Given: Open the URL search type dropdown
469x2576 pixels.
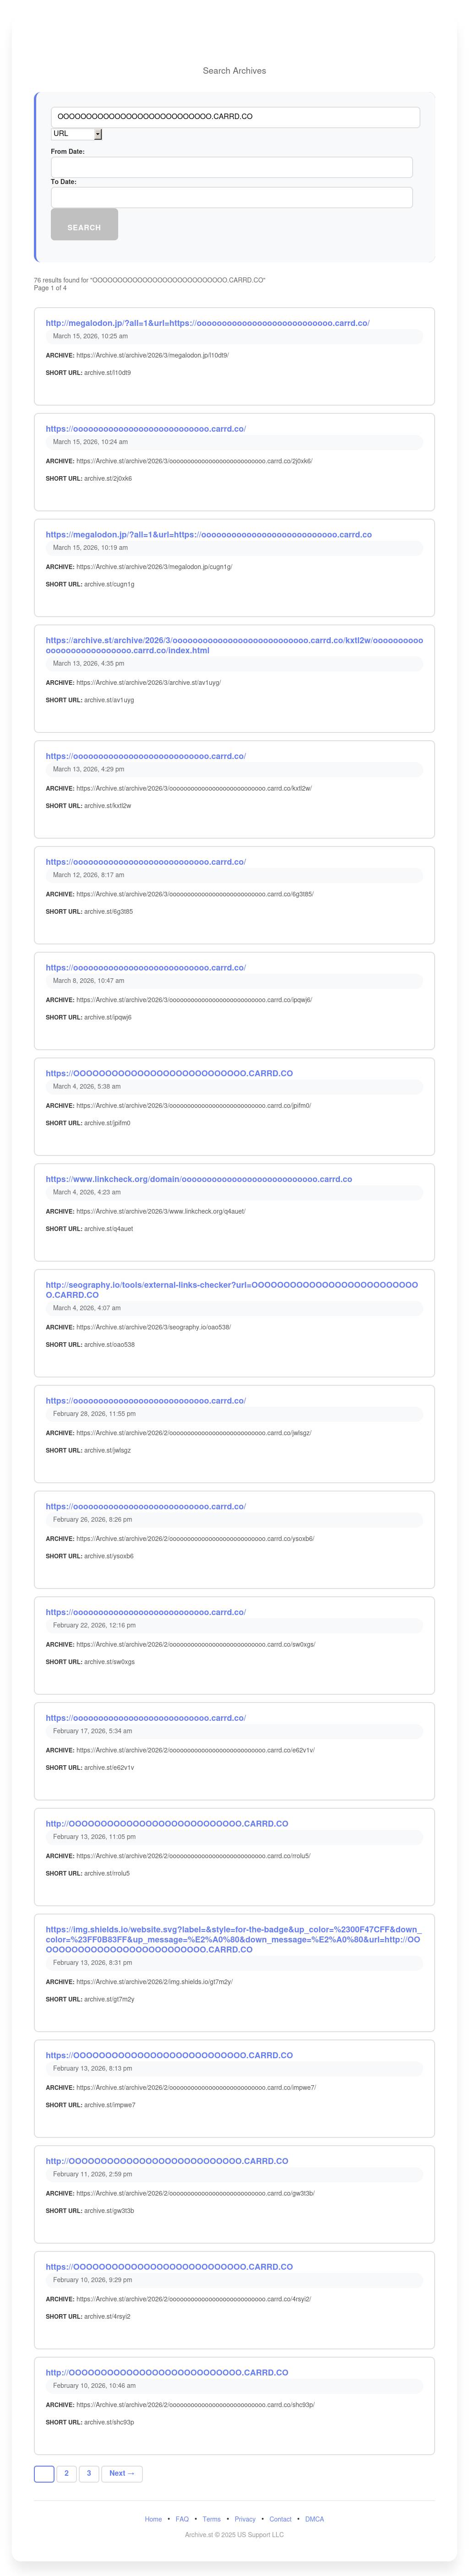Looking at the screenshot, I should tap(77, 134).
